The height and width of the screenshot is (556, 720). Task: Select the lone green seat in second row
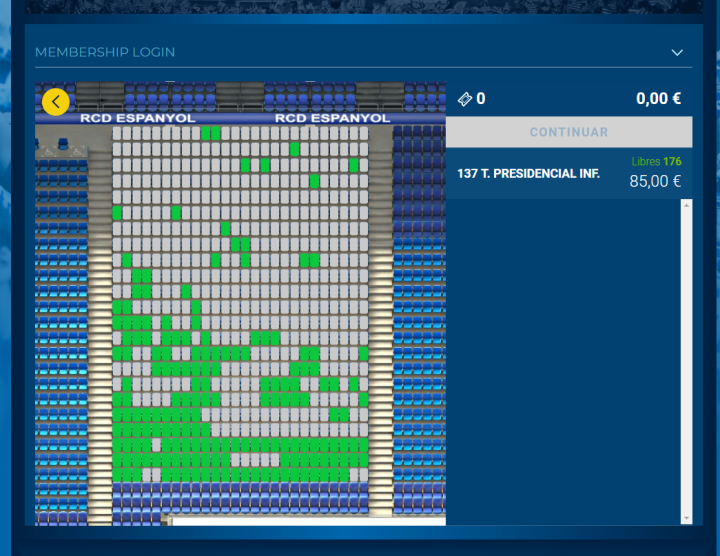294,149
